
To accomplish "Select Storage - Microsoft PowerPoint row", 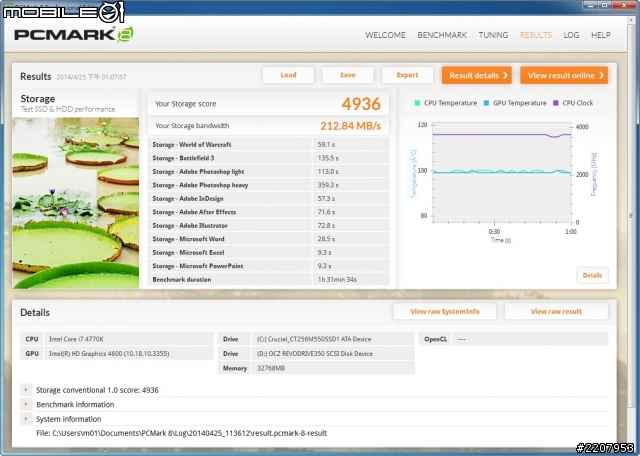I will (x=268, y=266).
